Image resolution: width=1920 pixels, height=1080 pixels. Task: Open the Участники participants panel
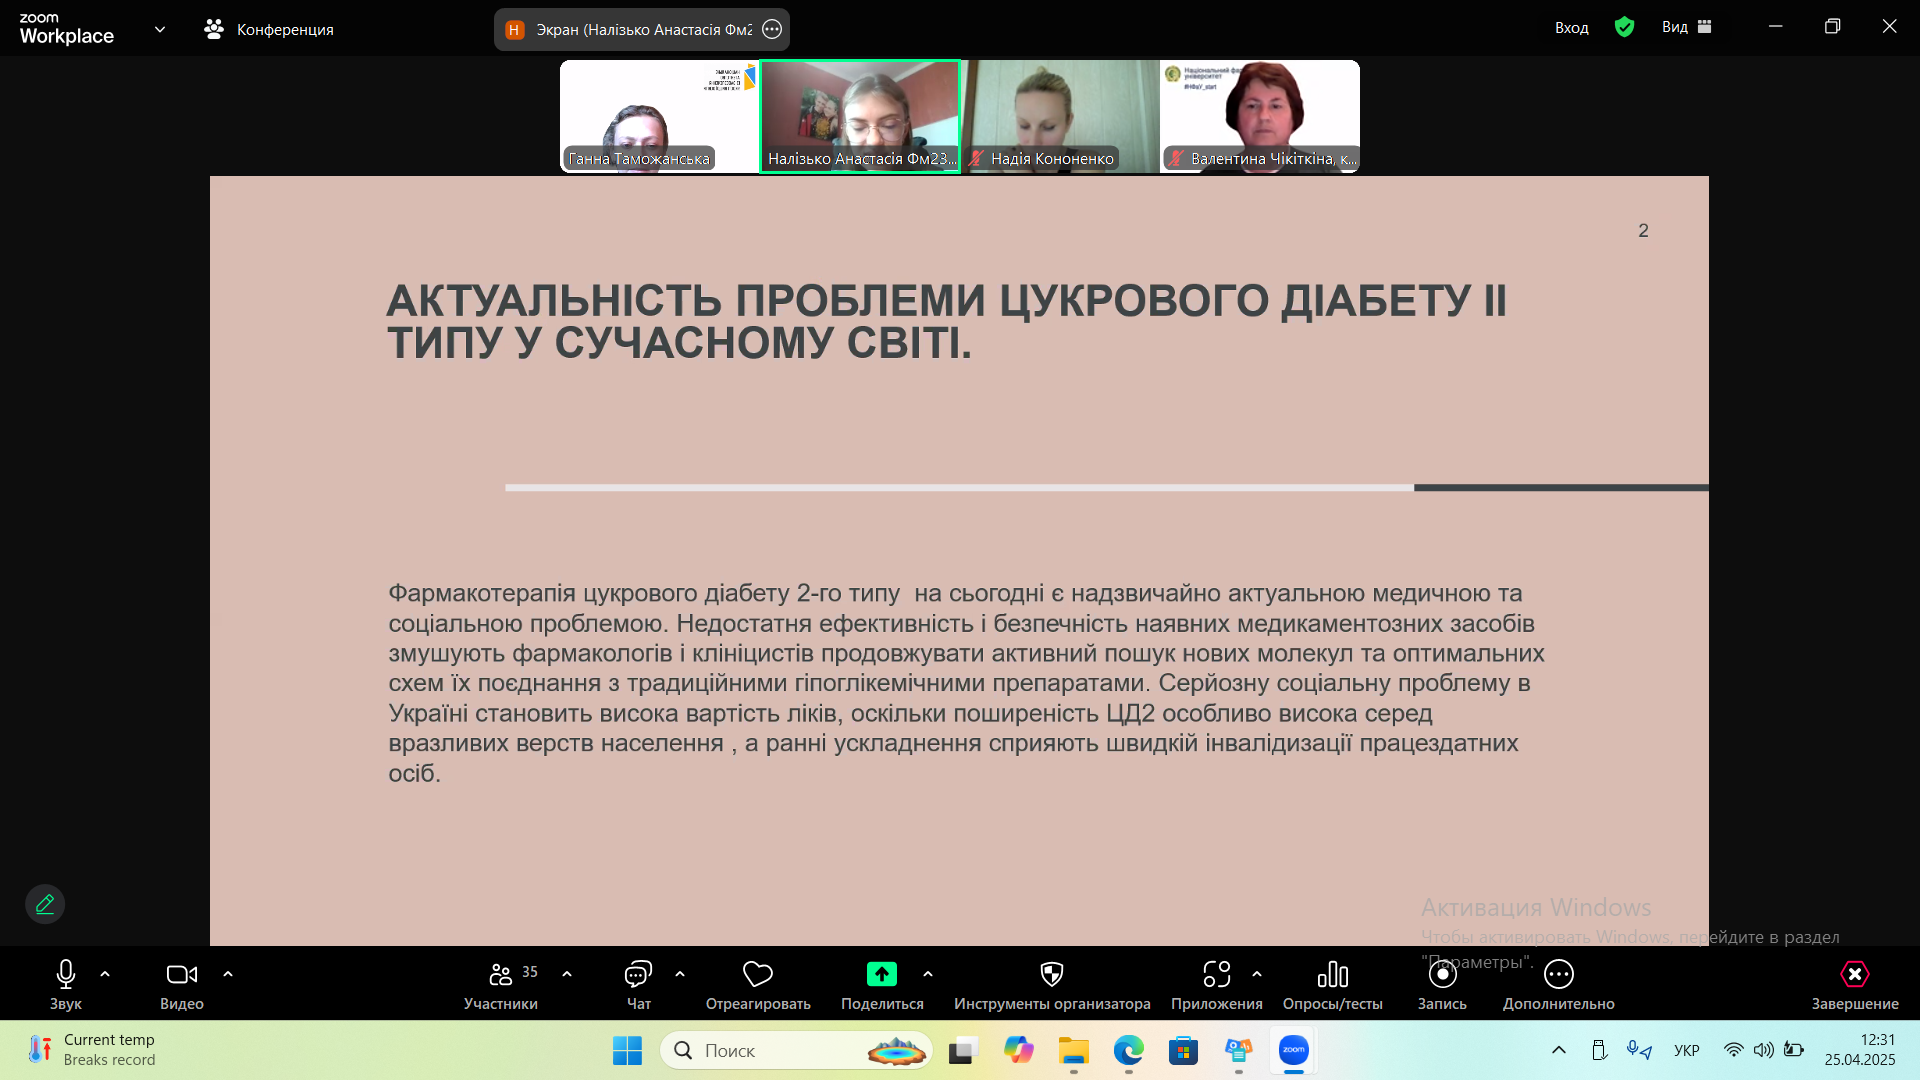pyautogui.click(x=501, y=985)
